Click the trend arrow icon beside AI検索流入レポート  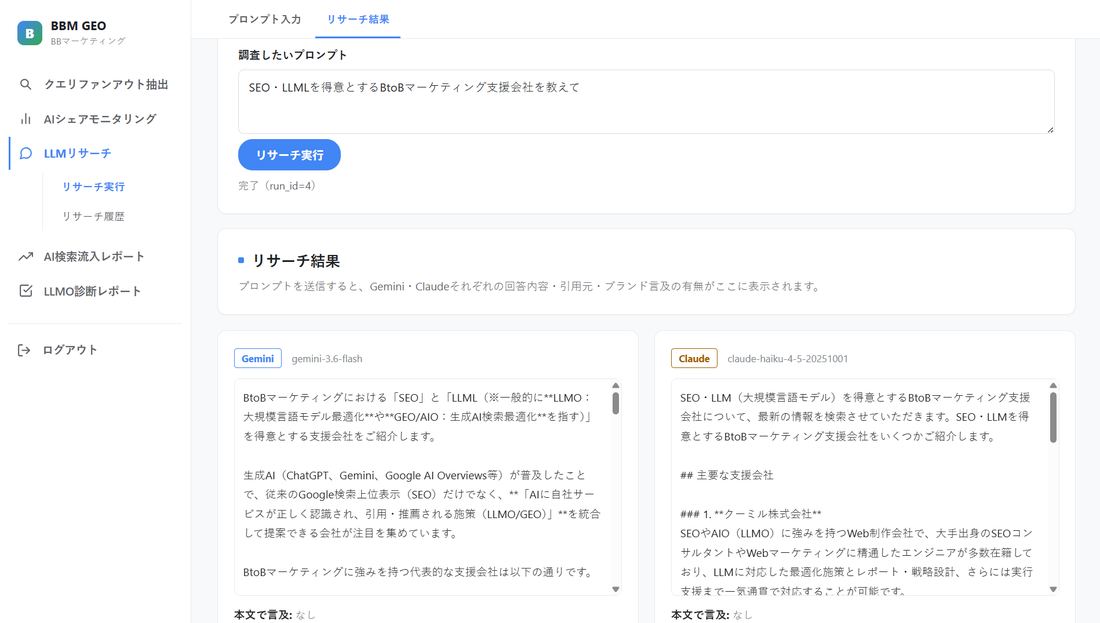pos(25,257)
